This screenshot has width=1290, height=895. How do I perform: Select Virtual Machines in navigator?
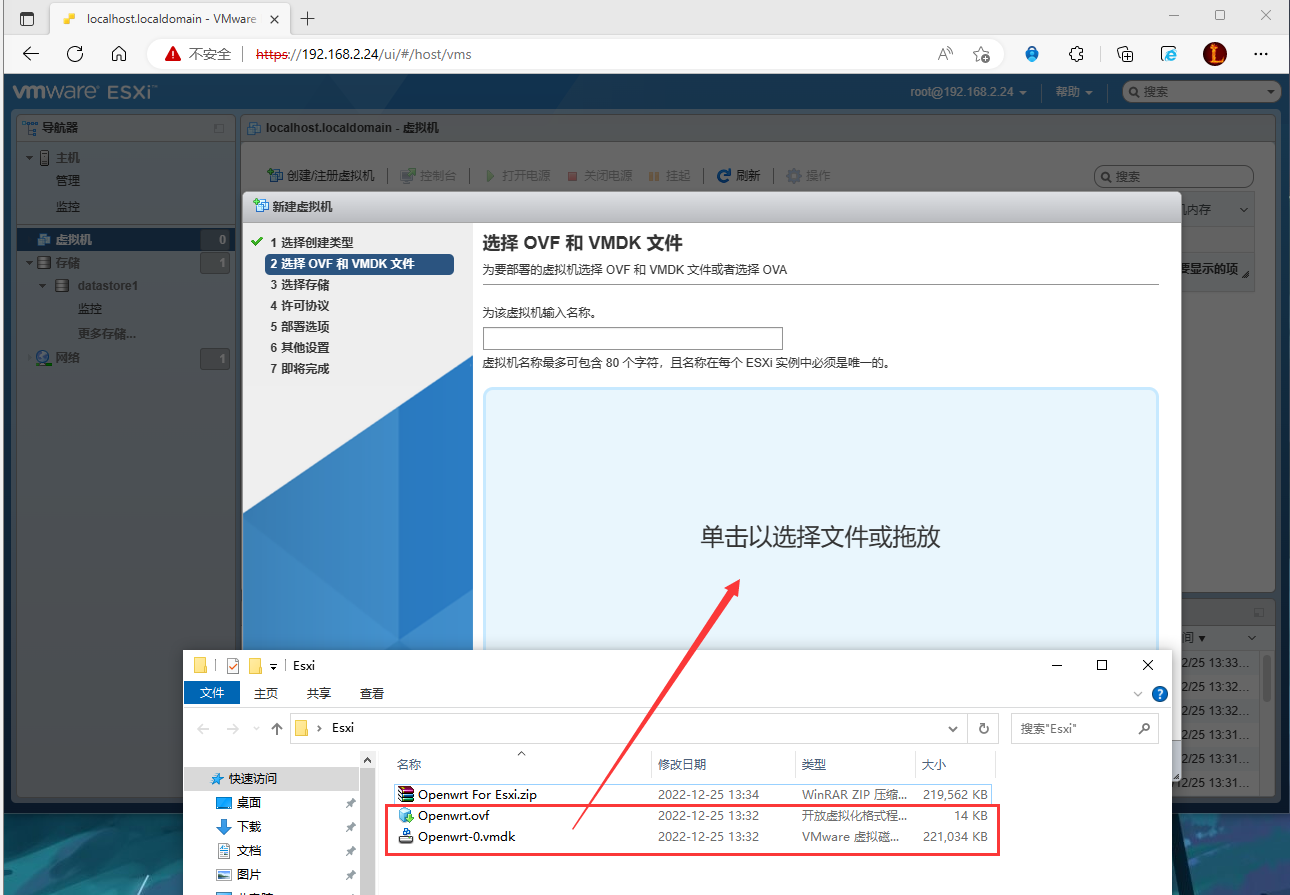click(124, 240)
